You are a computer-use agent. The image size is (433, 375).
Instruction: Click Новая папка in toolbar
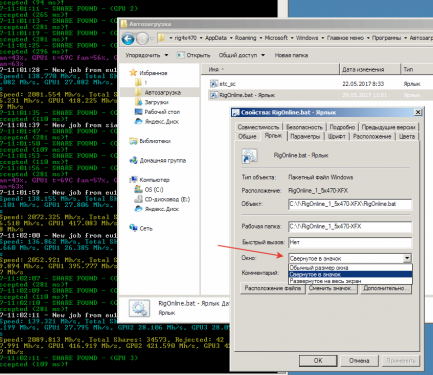tap(291, 55)
